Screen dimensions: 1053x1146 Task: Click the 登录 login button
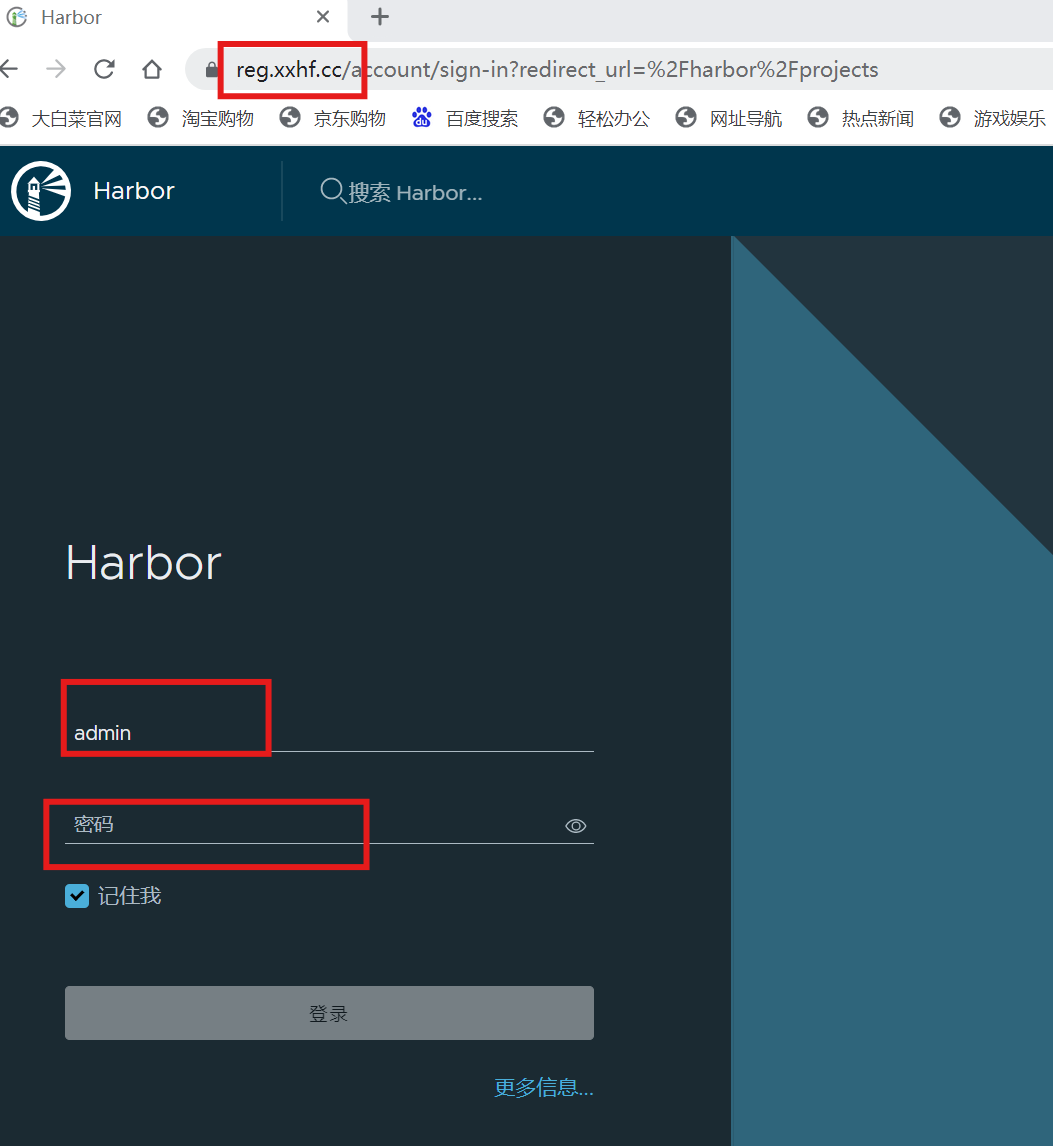[x=329, y=1013]
